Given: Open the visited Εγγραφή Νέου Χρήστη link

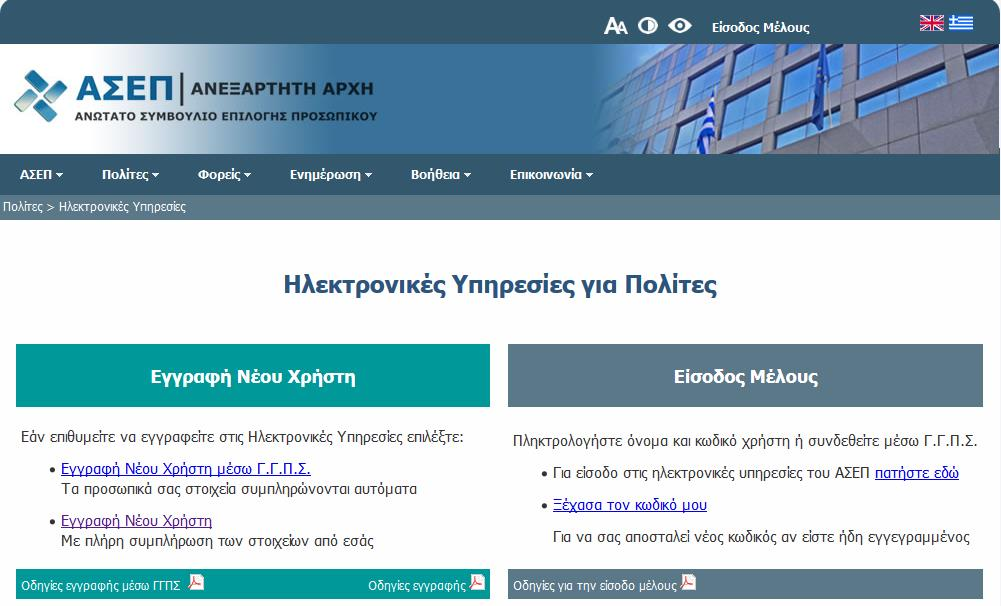Looking at the screenshot, I should (136, 520).
